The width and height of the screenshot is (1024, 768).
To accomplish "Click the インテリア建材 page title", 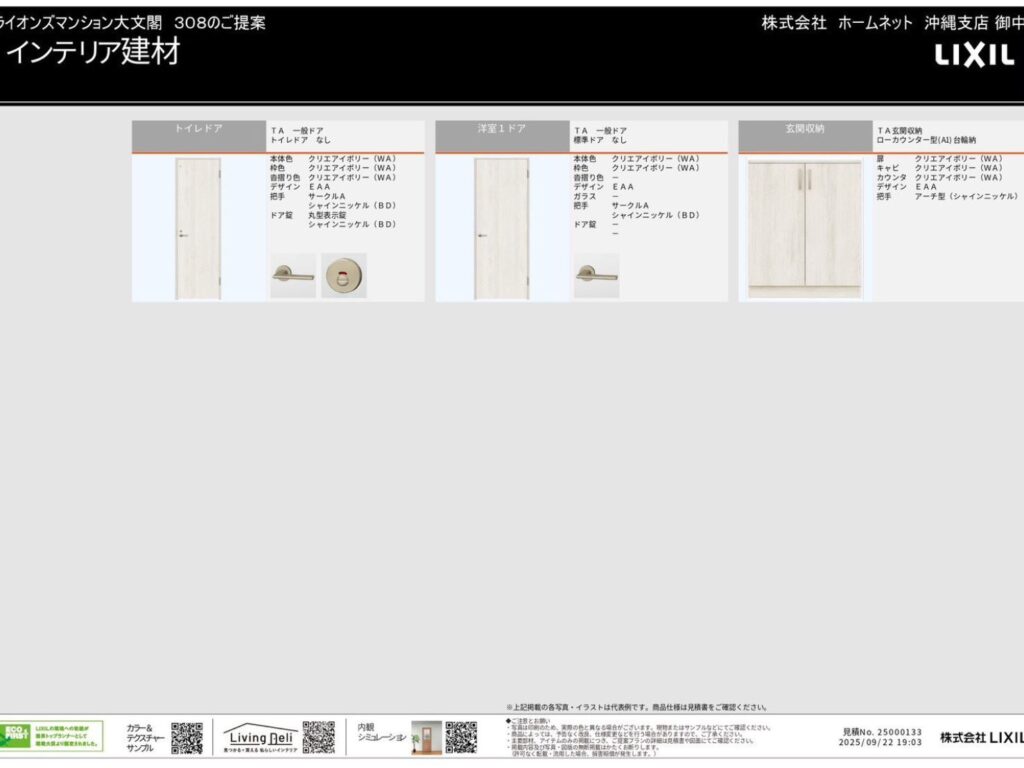I will point(93,52).
